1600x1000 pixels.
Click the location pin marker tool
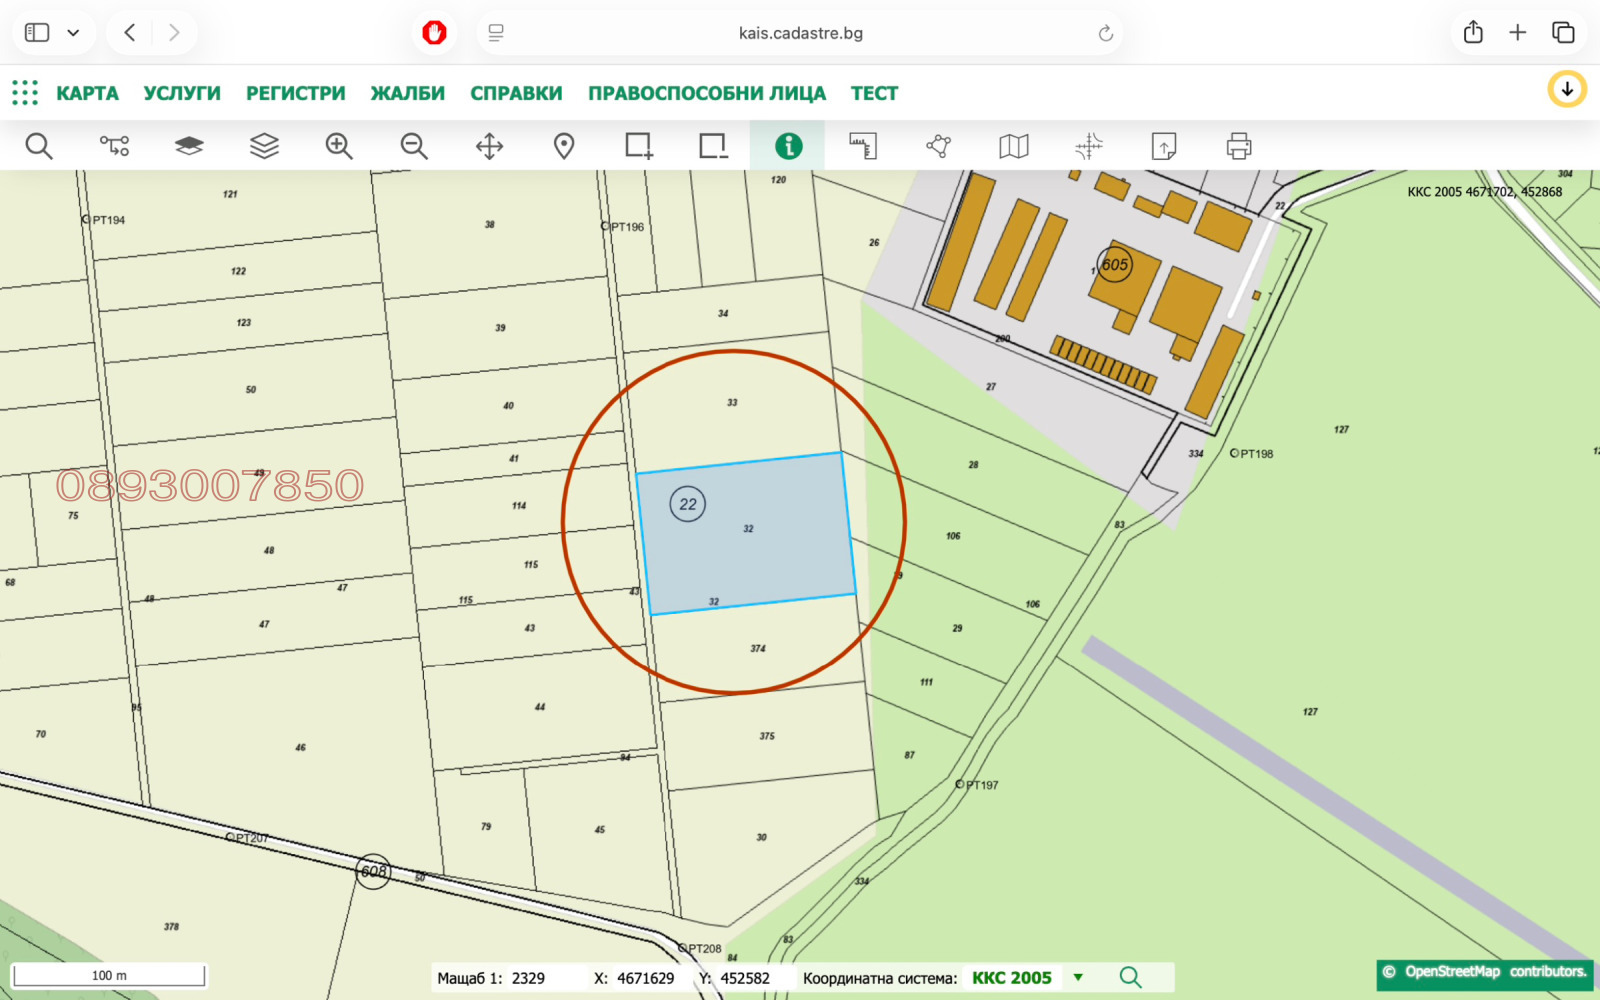564,146
